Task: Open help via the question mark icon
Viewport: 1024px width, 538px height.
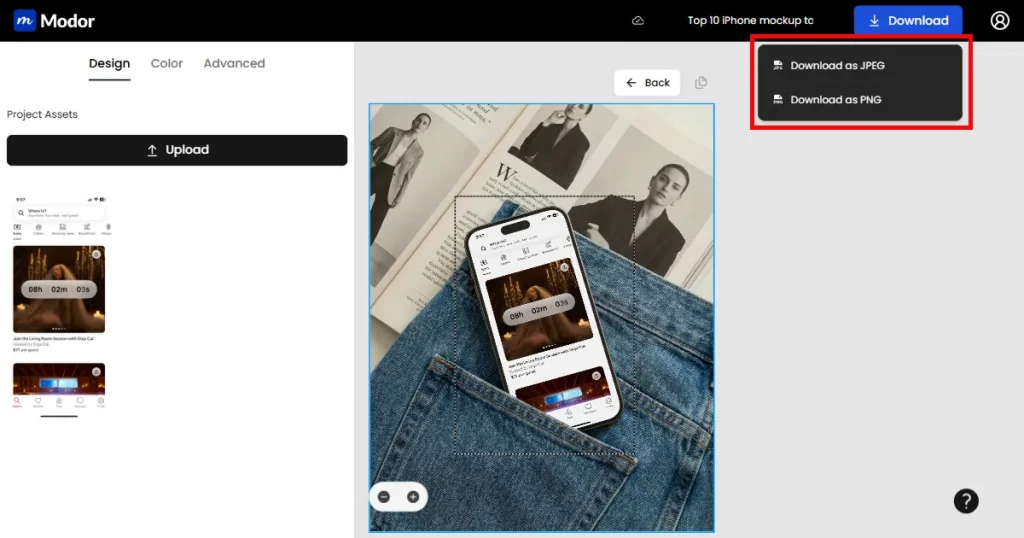Action: pyautogui.click(x=966, y=501)
